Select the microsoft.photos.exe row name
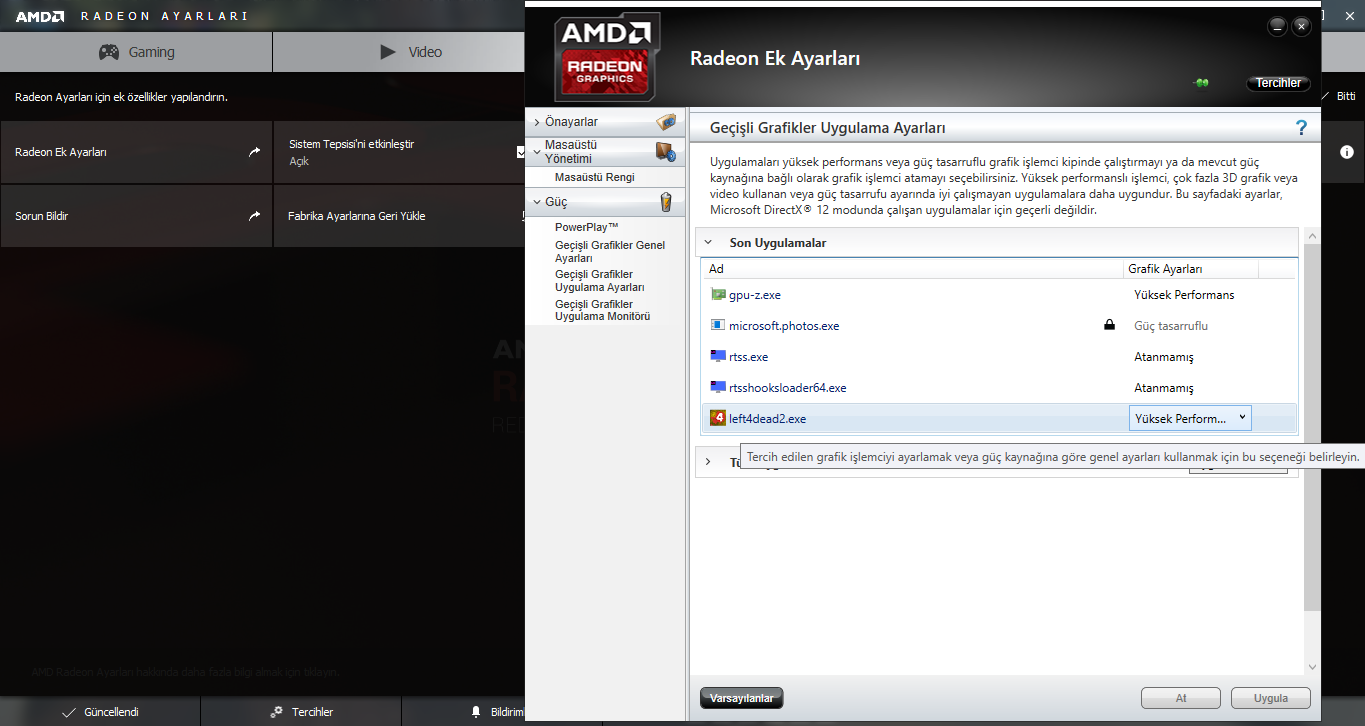The height and width of the screenshot is (726, 1365). pos(784,326)
